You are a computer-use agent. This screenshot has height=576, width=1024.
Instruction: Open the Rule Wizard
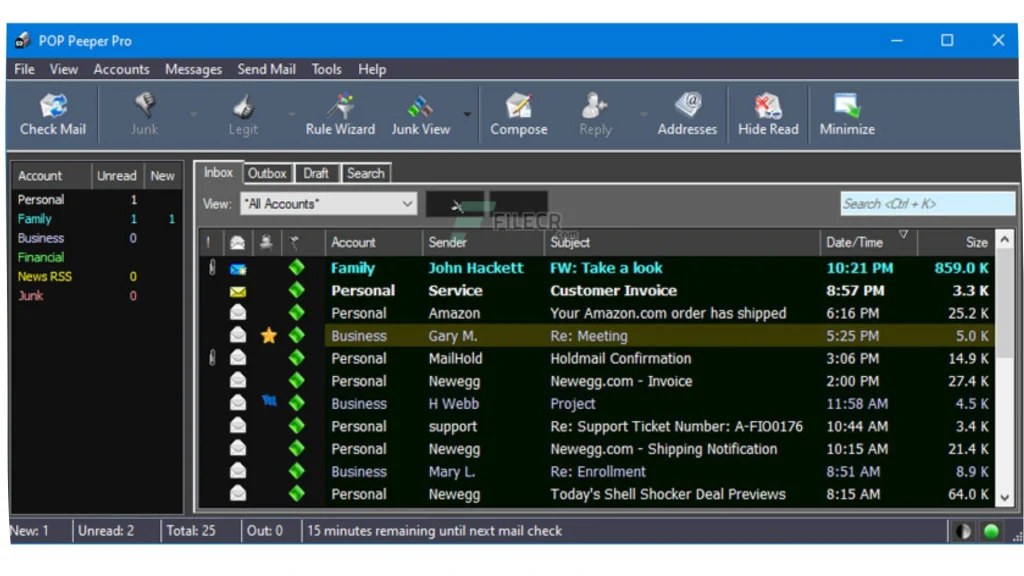click(x=339, y=113)
